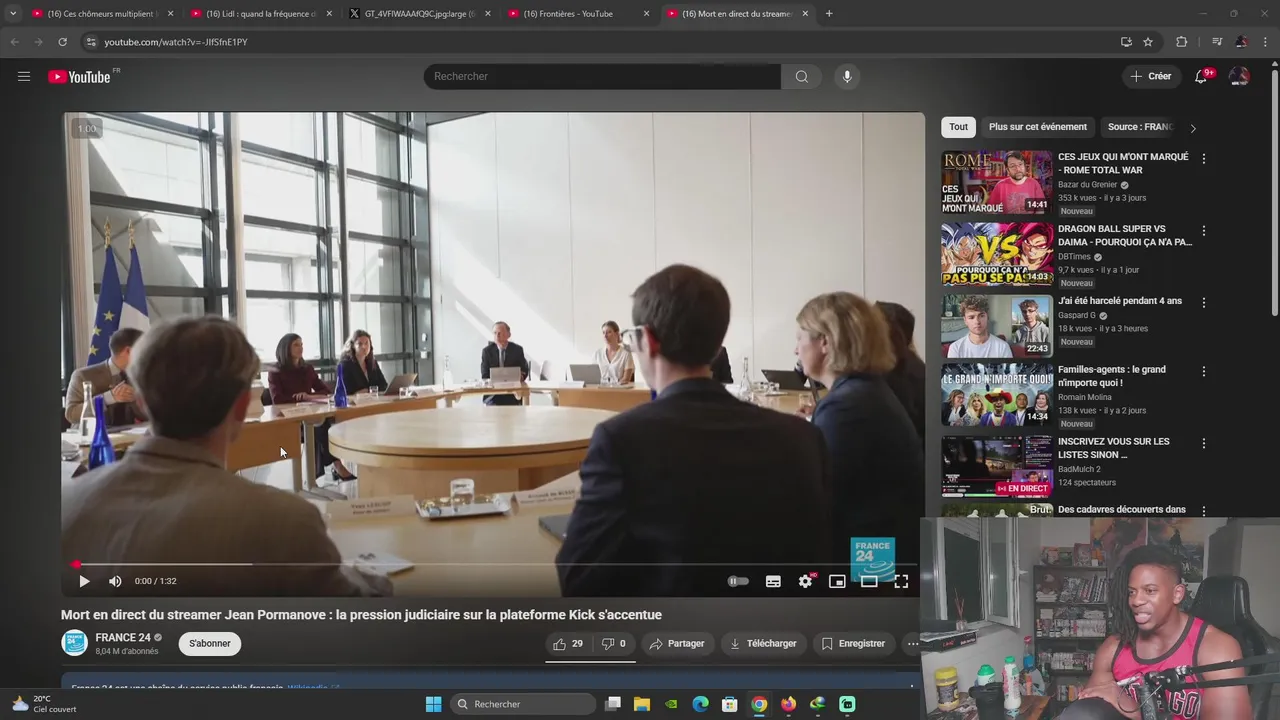Image resolution: width=1280 pixels, height=720 pixels.
Task: Click Créer button to create content
Action: tap(1151, 76)
